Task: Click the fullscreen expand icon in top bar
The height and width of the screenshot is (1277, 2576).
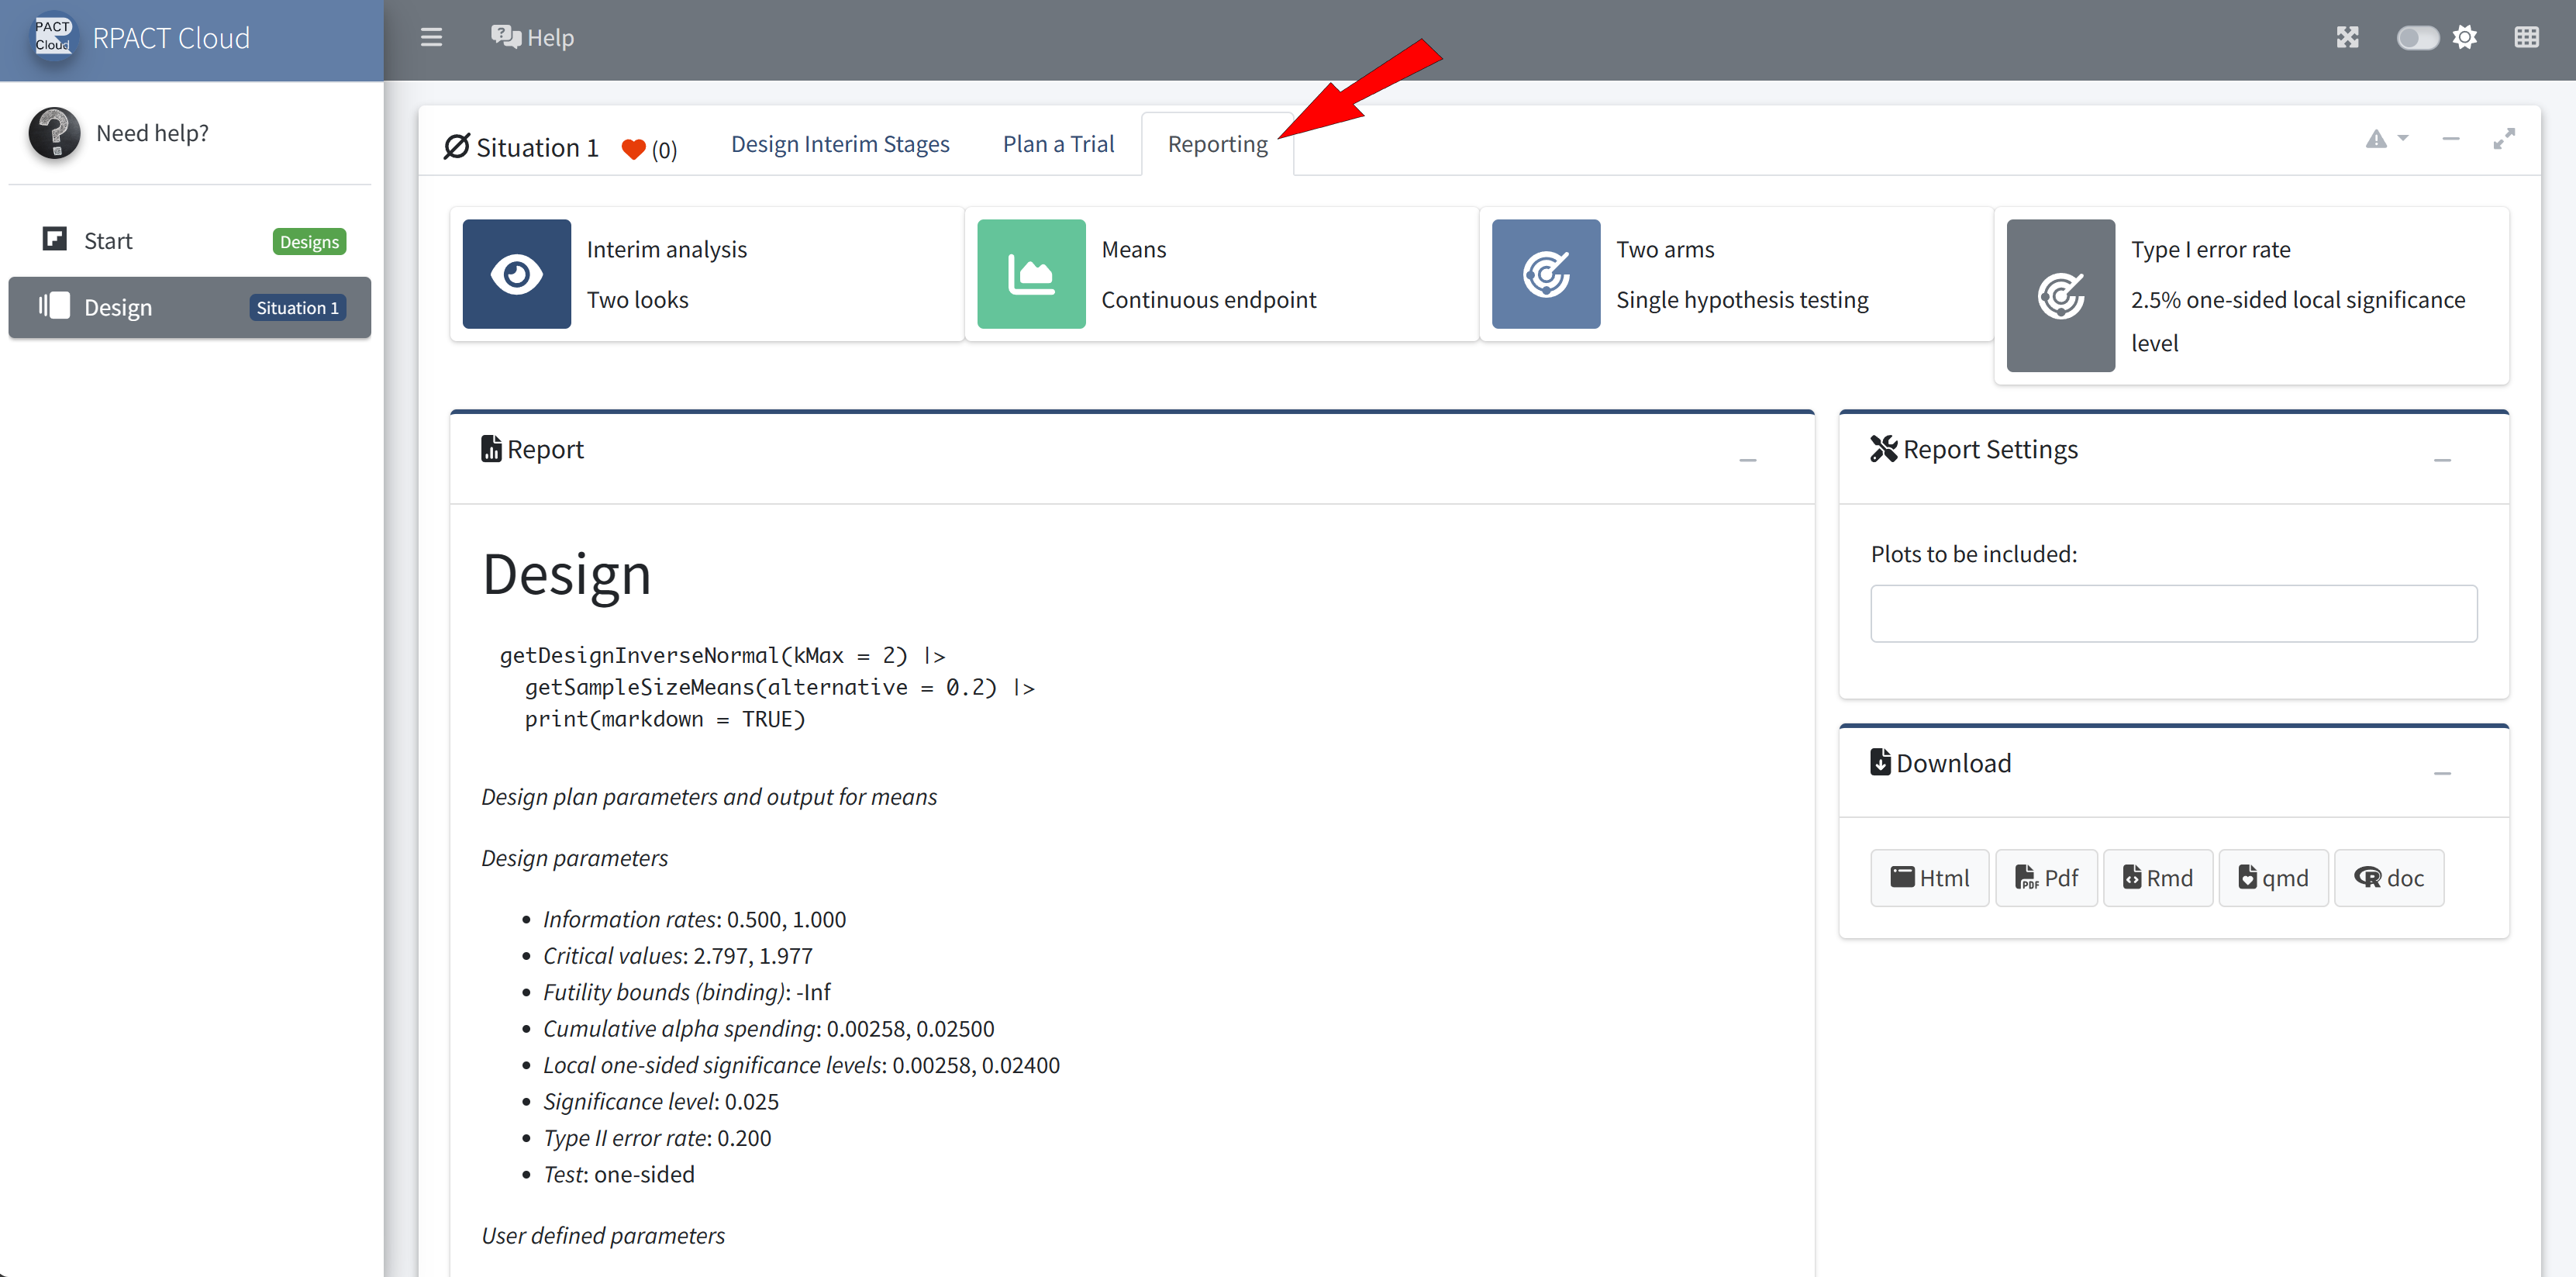Action: [2347, 38]
